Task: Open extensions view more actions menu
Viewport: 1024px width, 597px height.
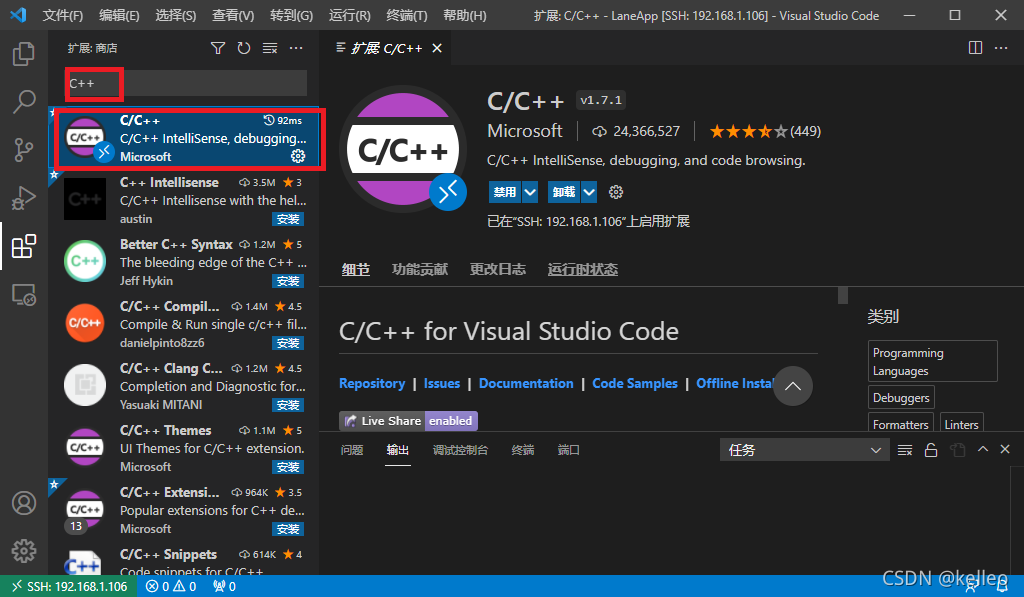Action: point(296,48)
